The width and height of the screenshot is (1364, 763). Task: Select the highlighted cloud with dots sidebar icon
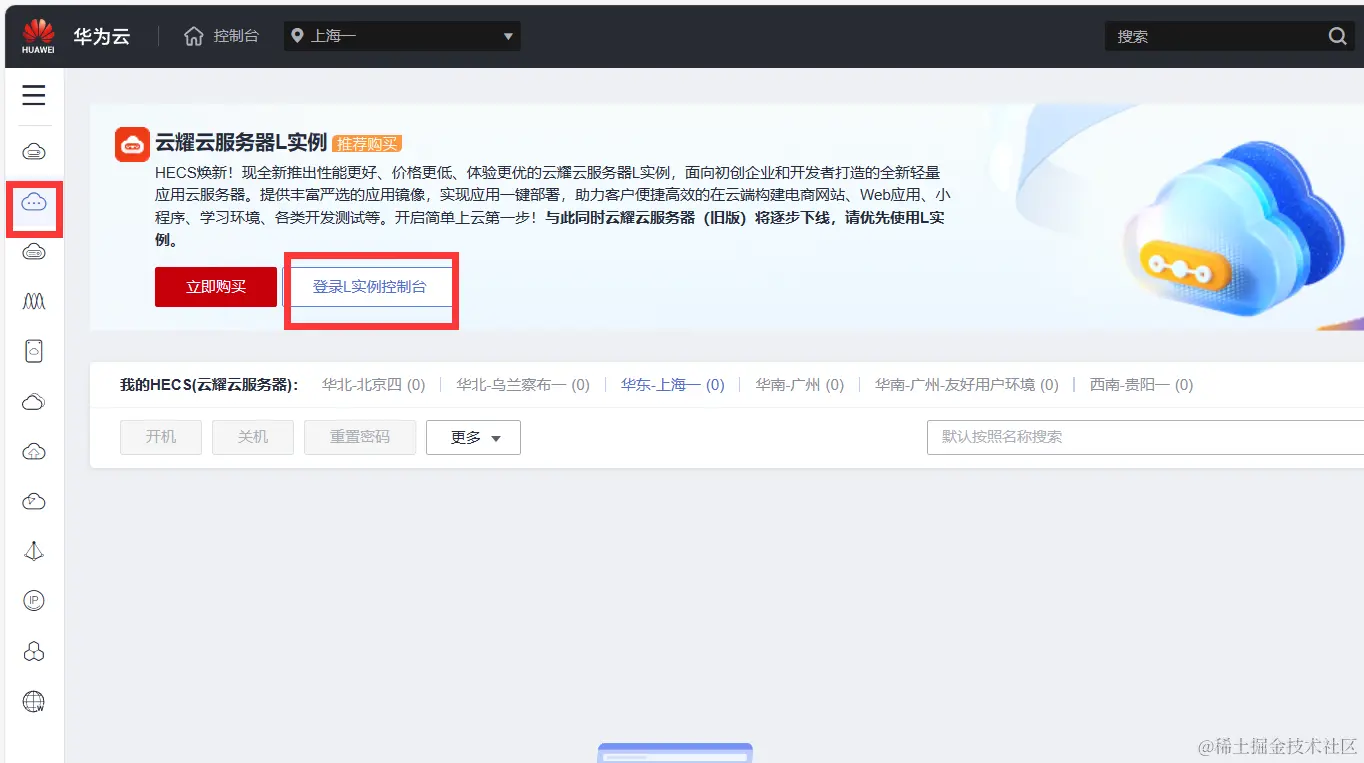(34, 202)
